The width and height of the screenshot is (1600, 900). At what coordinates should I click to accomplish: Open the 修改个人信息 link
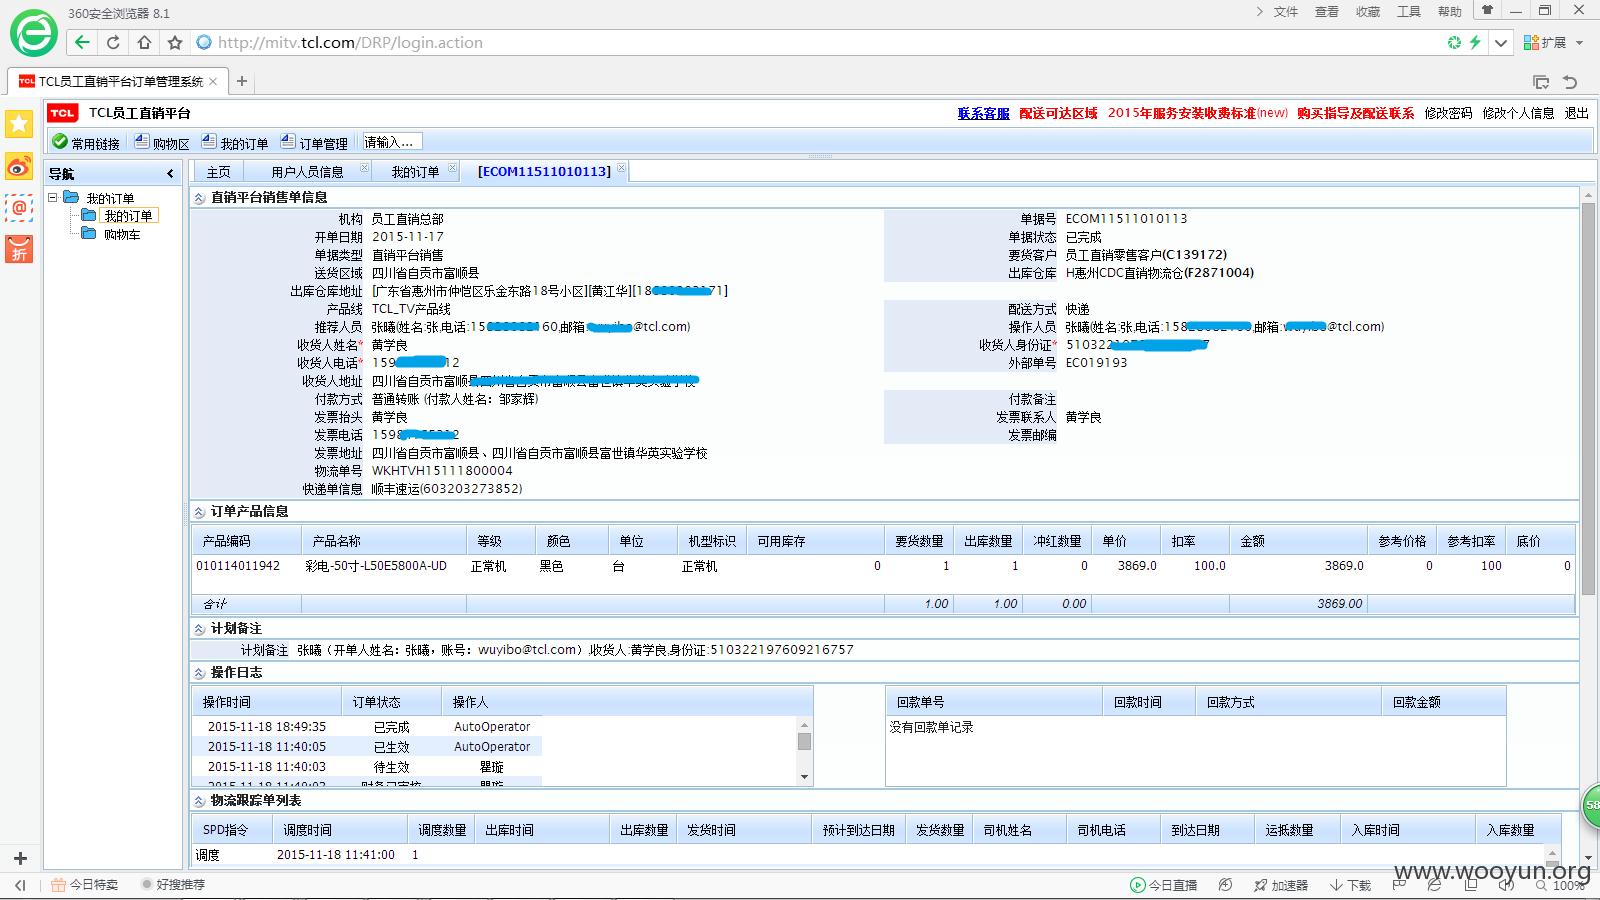tap(1518, 113)
